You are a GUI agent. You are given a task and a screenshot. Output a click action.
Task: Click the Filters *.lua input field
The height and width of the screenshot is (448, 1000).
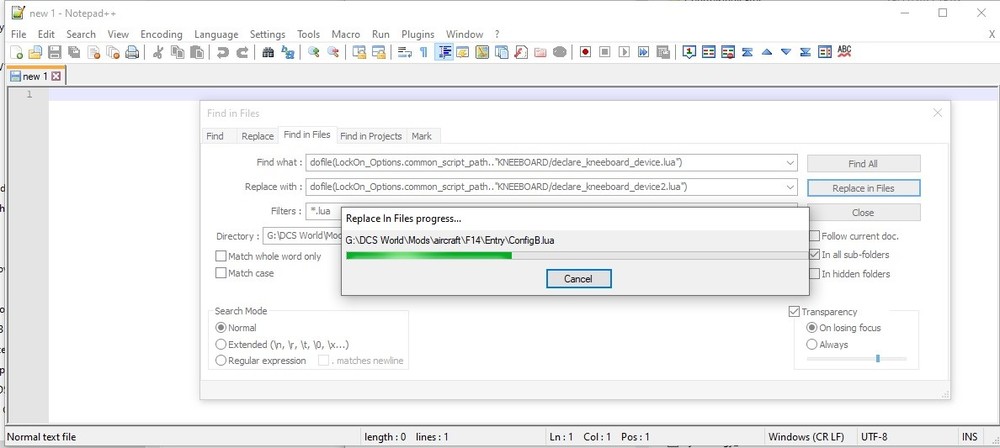551,211
